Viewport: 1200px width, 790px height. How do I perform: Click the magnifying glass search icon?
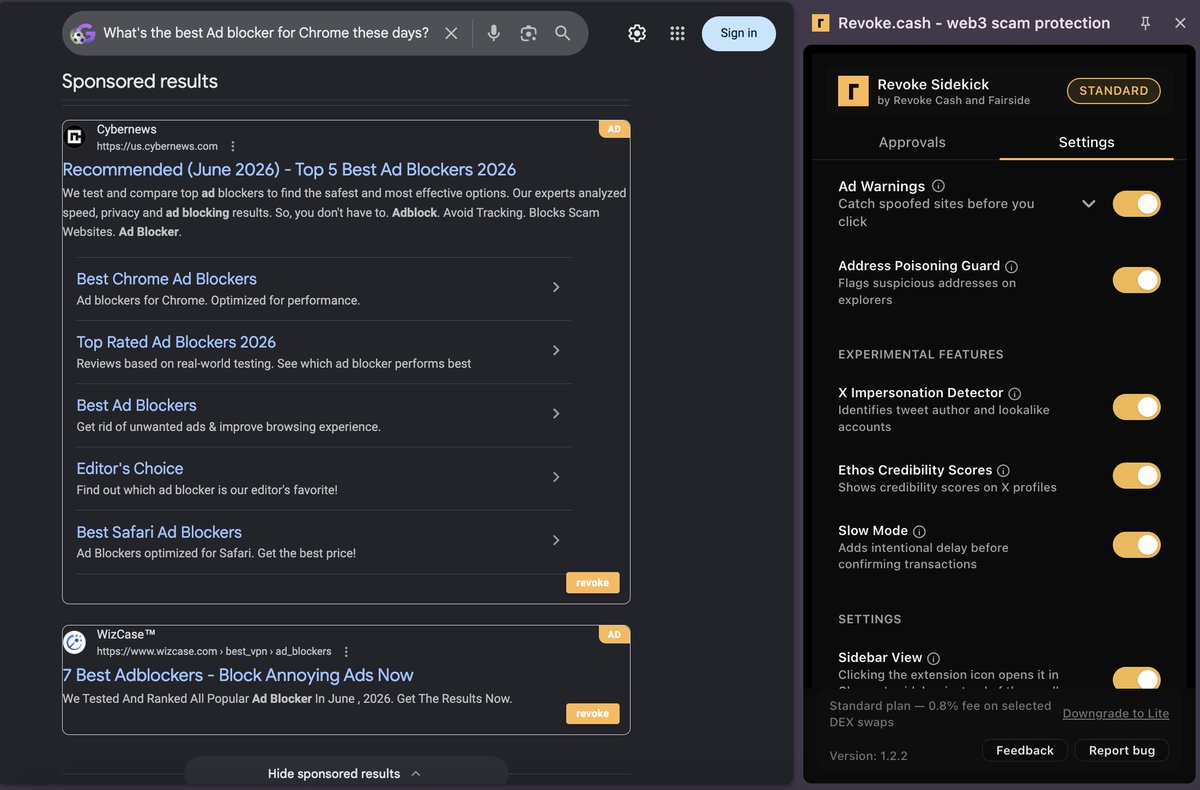pos(563,33)
